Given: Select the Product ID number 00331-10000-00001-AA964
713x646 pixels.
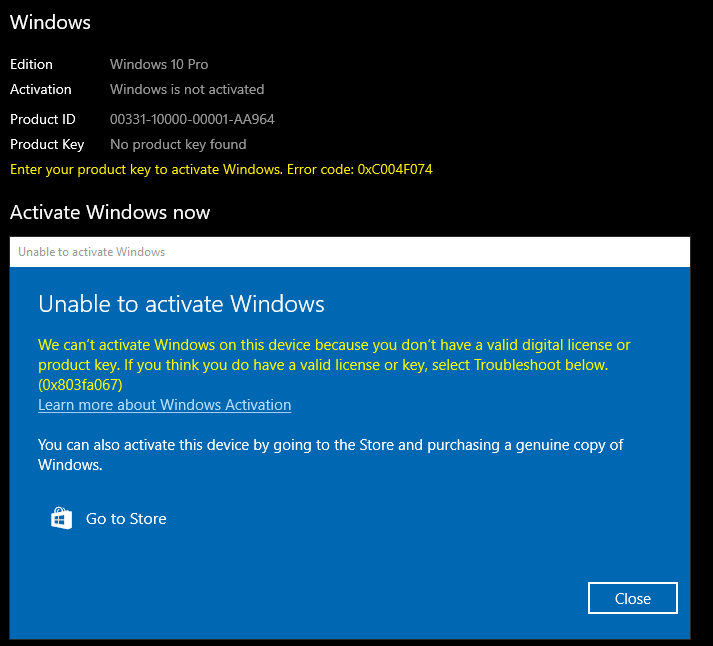Looking at the screenshot, I should pos(192,119).
